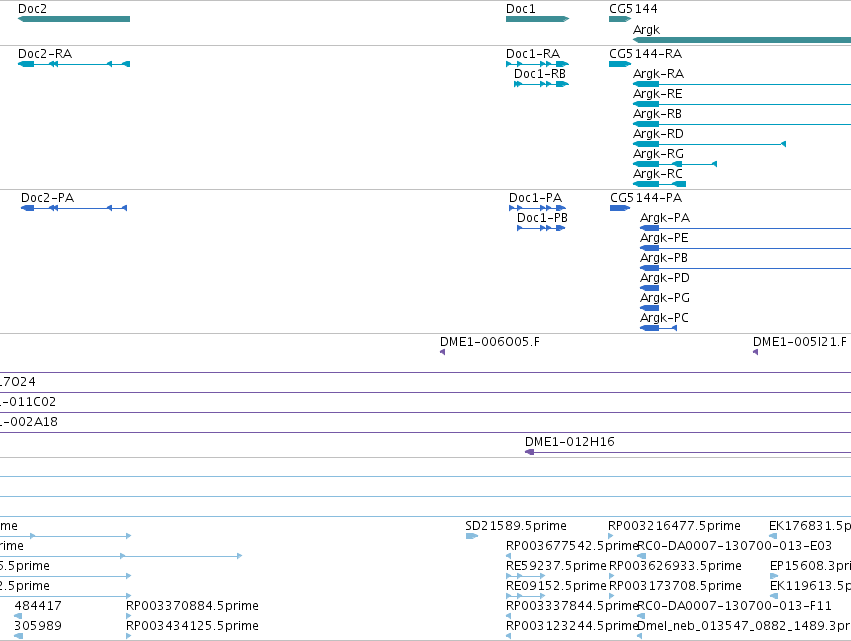The image size is (851, 641).
Task: Select protein Argk-PB
Action: click(745, 268)
